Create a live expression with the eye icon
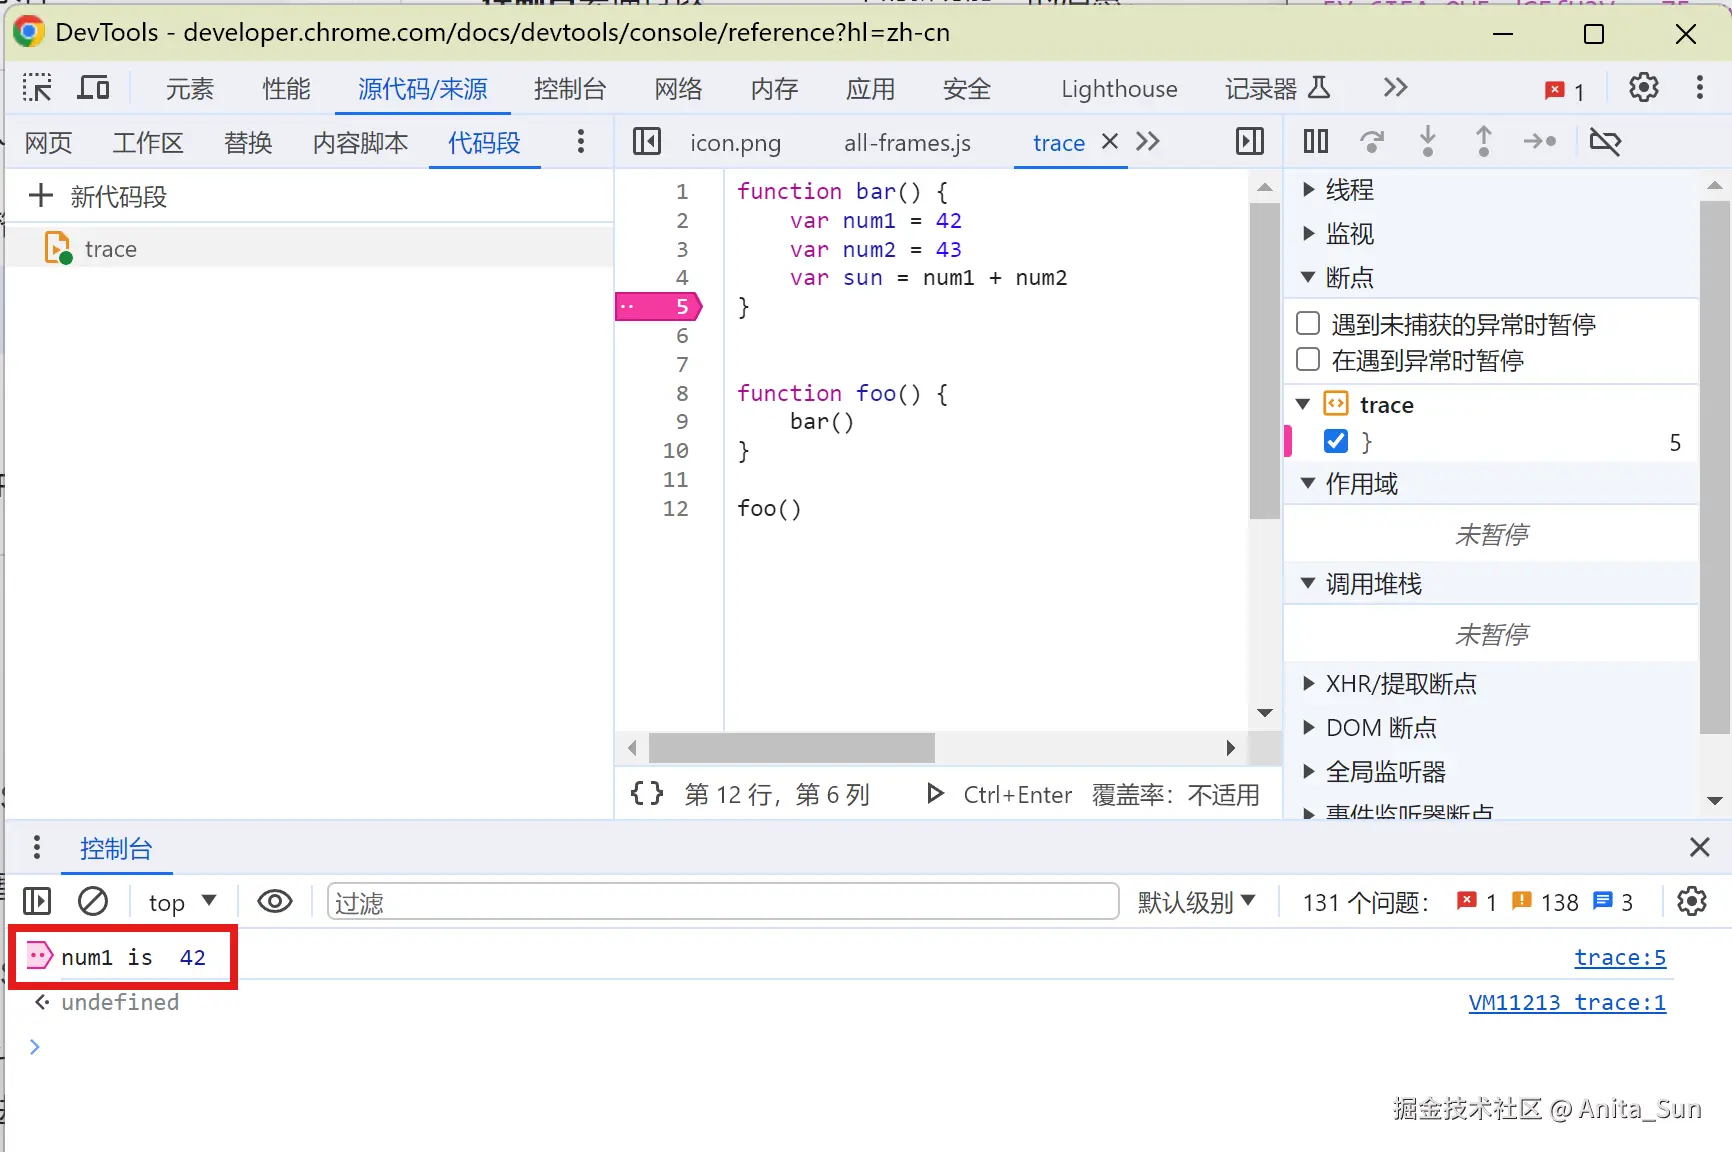This screenshot has height=1152, width=1732. [275, 902]
